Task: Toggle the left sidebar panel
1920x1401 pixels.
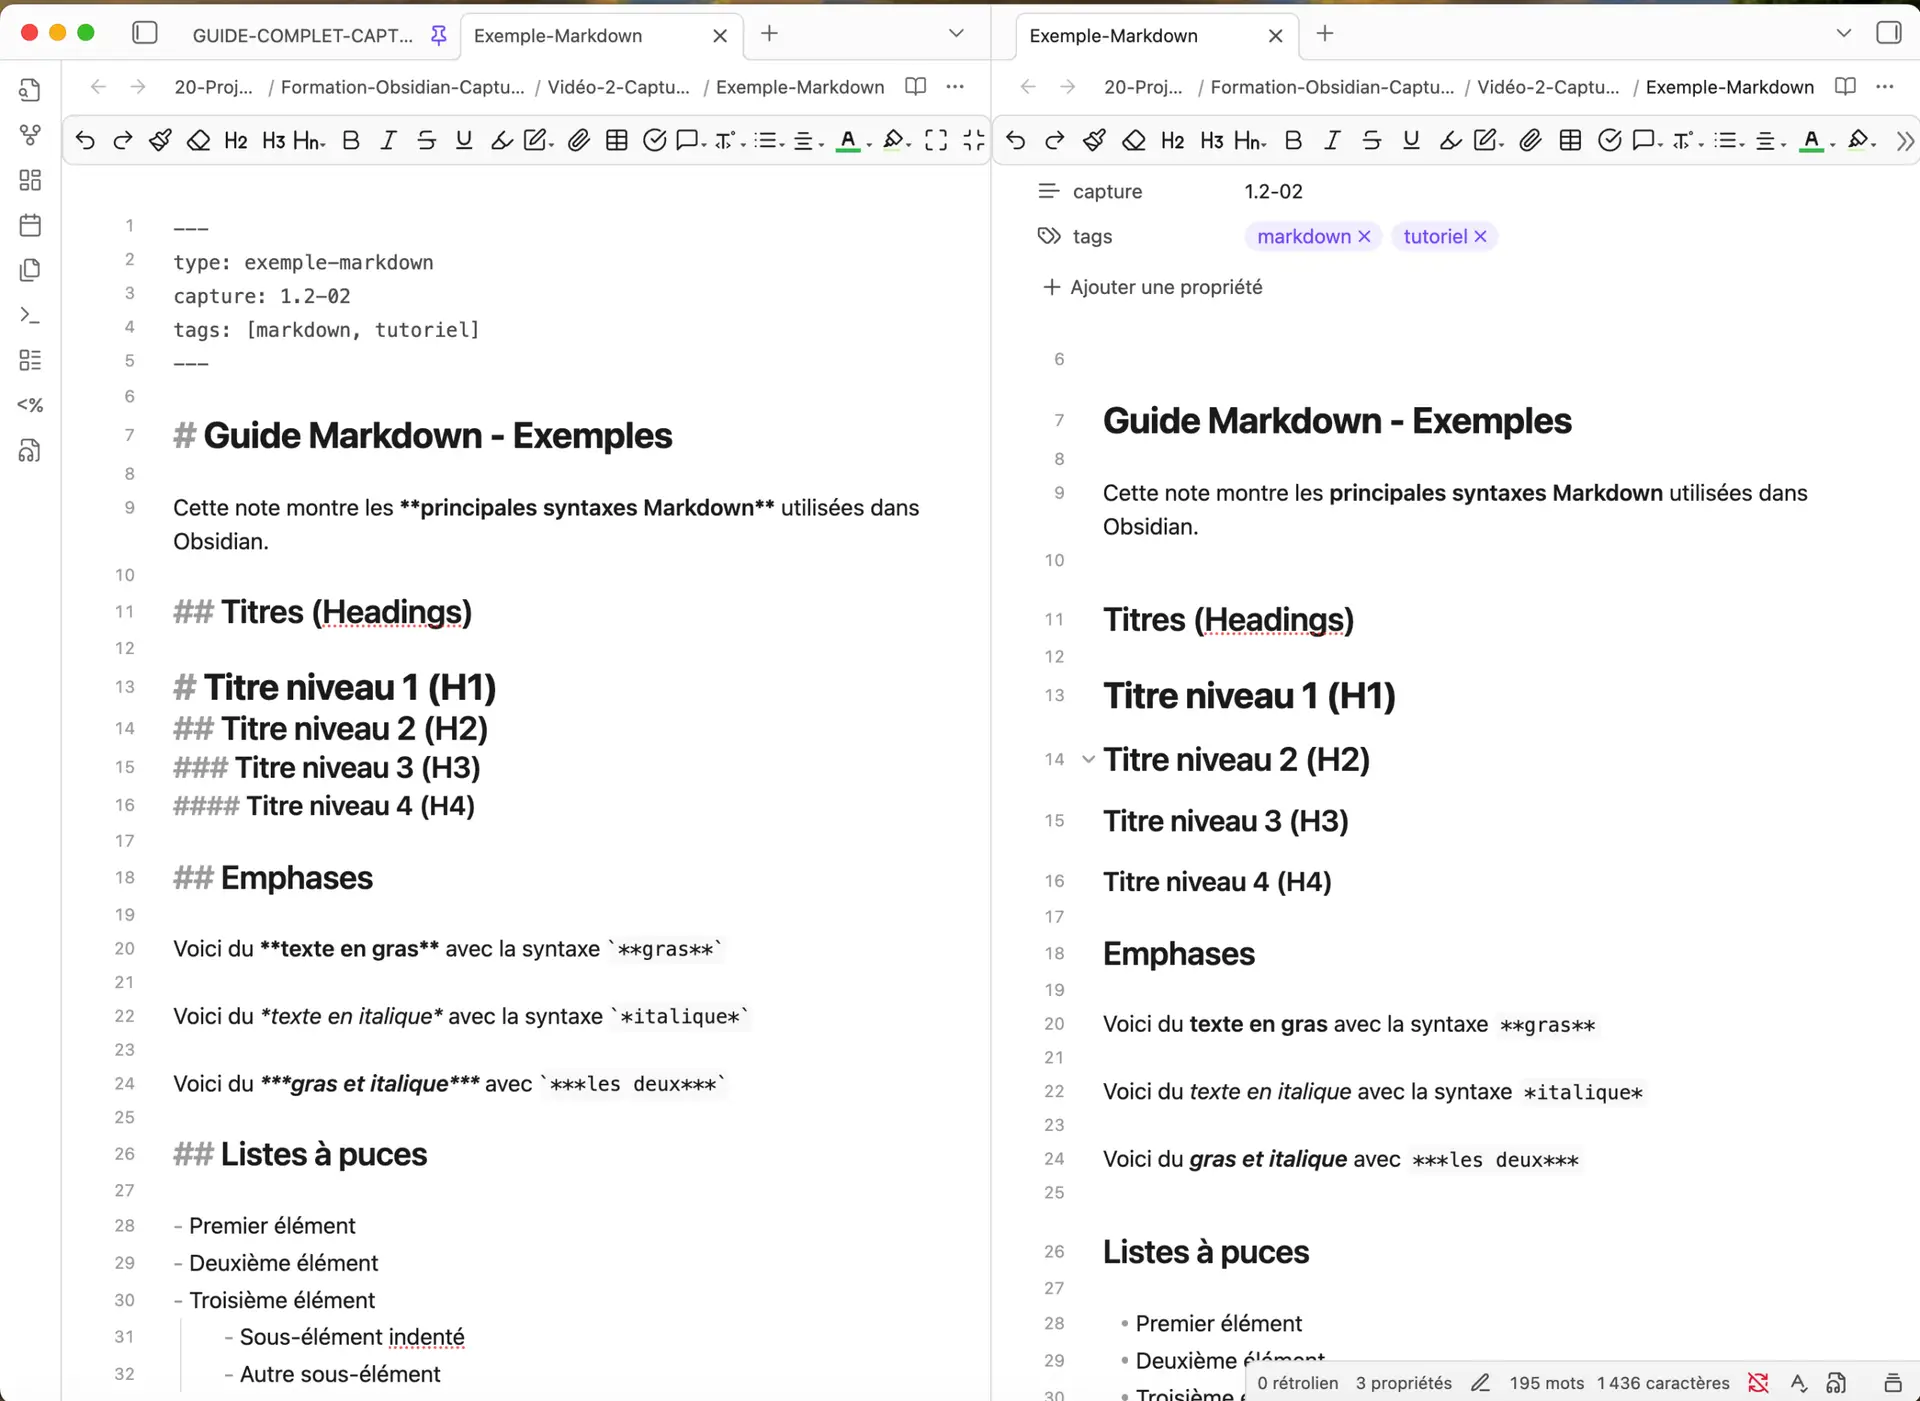Action: tap(145, 33)
